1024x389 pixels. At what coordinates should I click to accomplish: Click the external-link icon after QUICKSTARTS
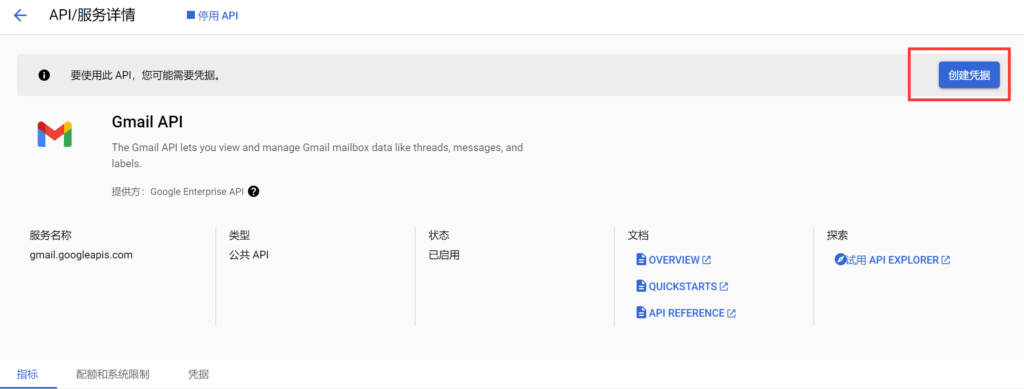point(724,287)
